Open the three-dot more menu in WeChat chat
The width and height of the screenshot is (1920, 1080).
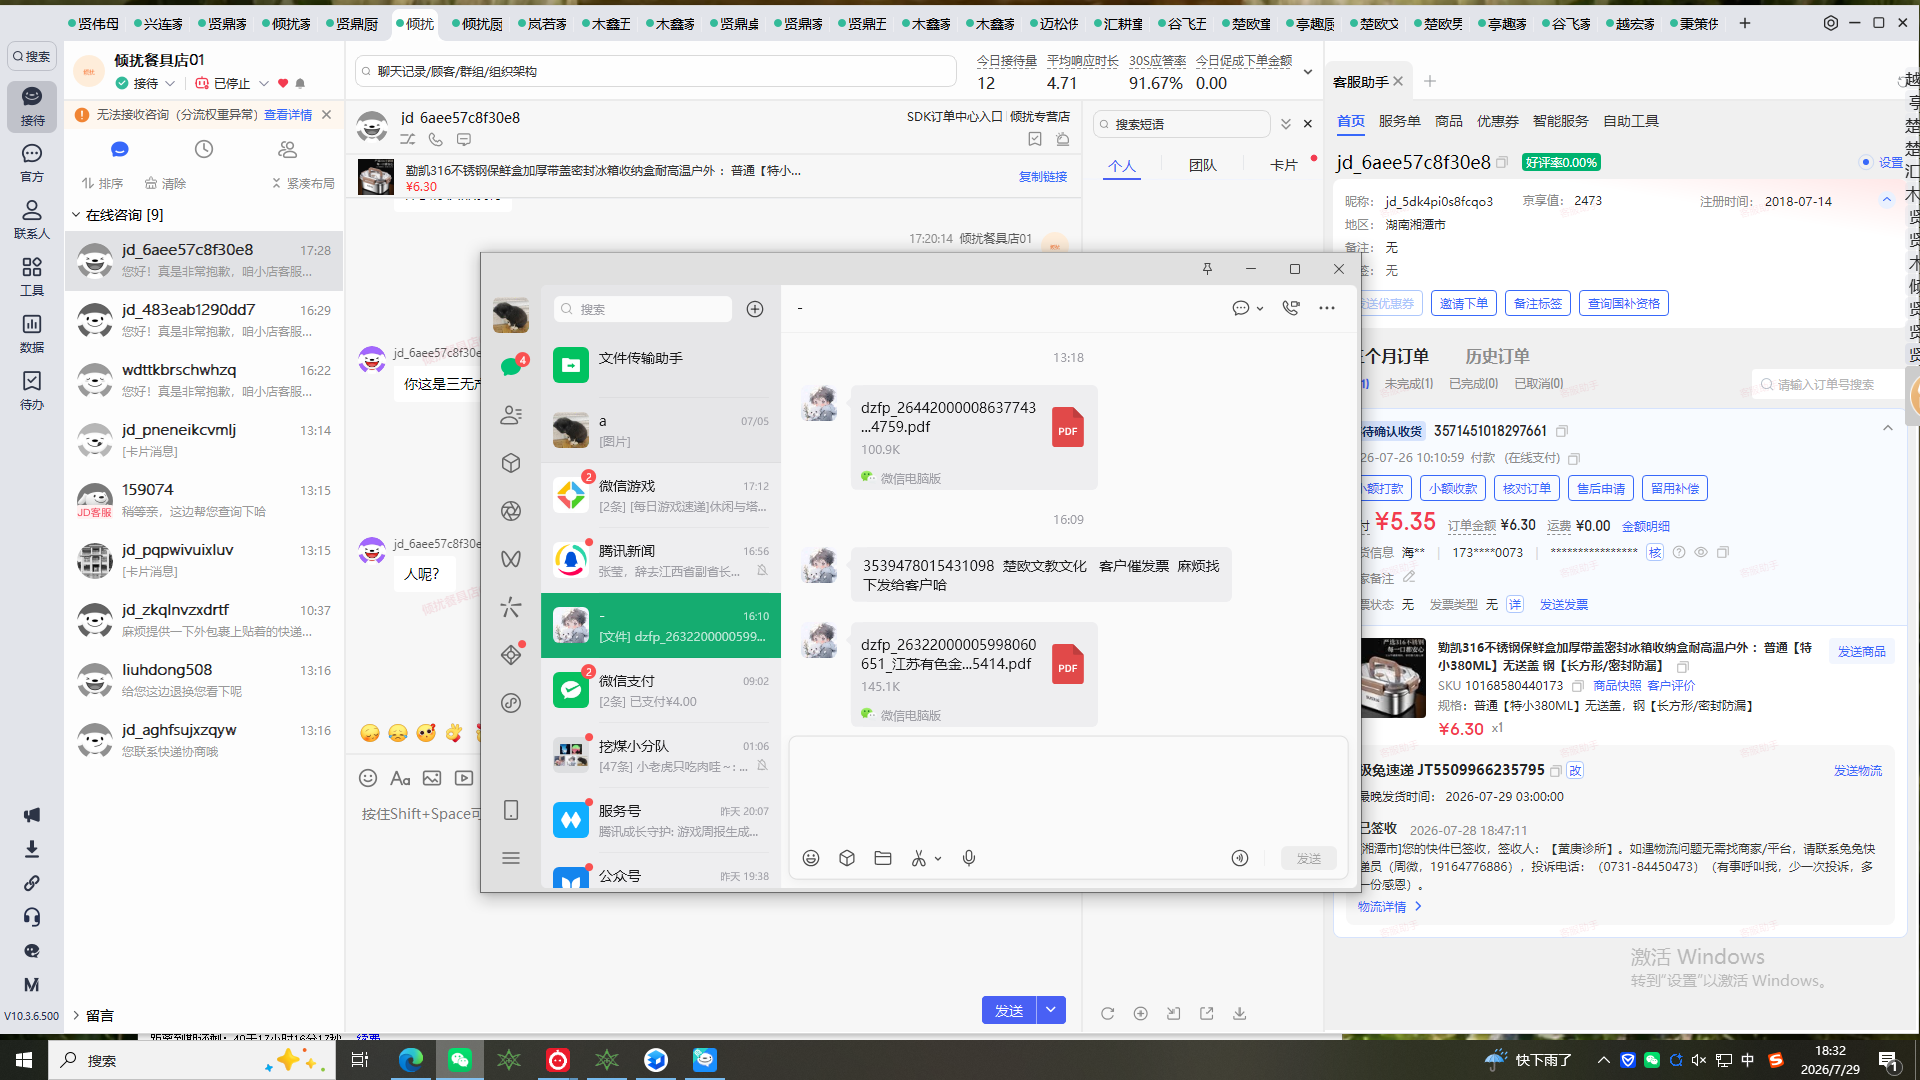tap(1327, 308)
